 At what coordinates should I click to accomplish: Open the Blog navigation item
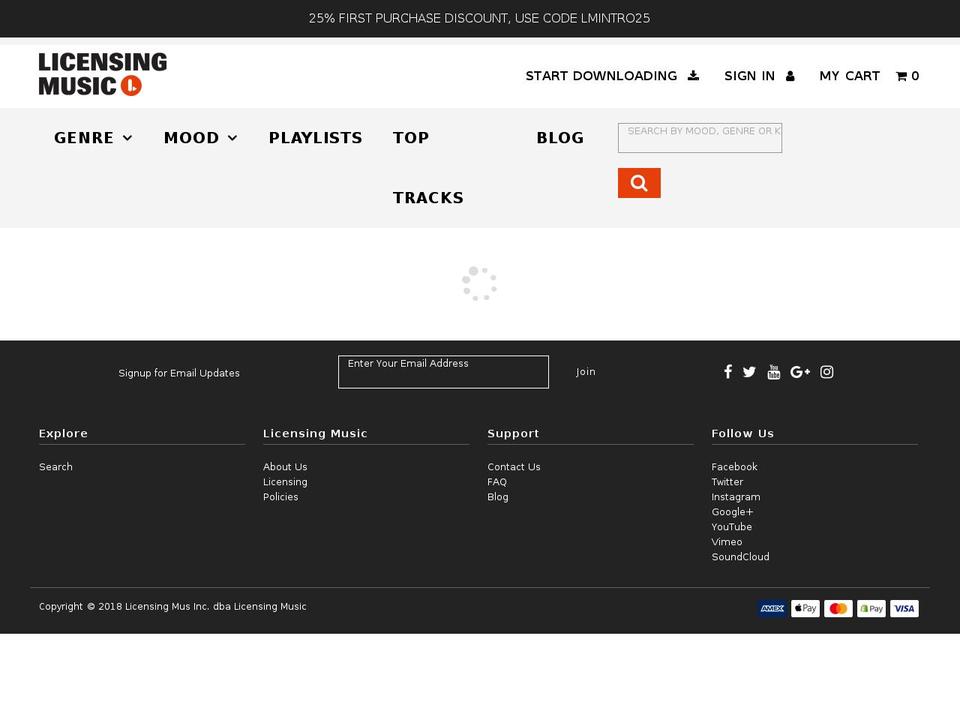point(560,138)
